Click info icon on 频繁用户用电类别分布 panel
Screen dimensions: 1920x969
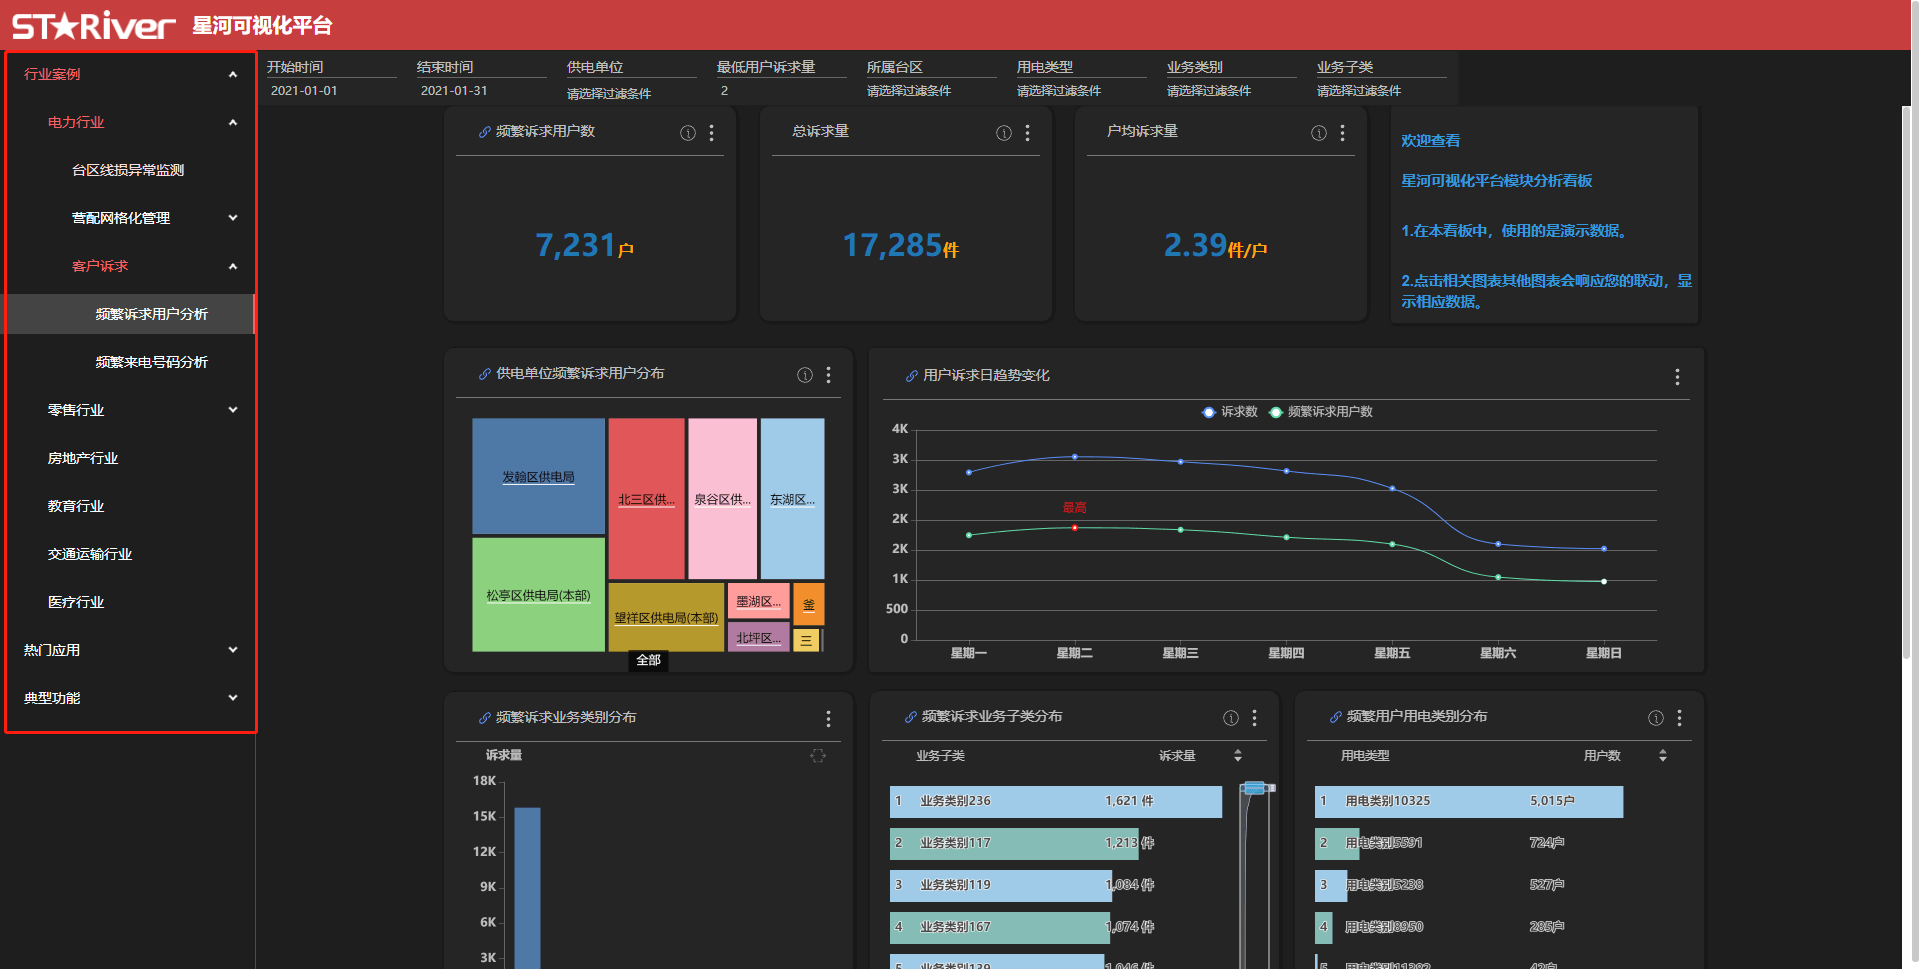pos(1656,718)
